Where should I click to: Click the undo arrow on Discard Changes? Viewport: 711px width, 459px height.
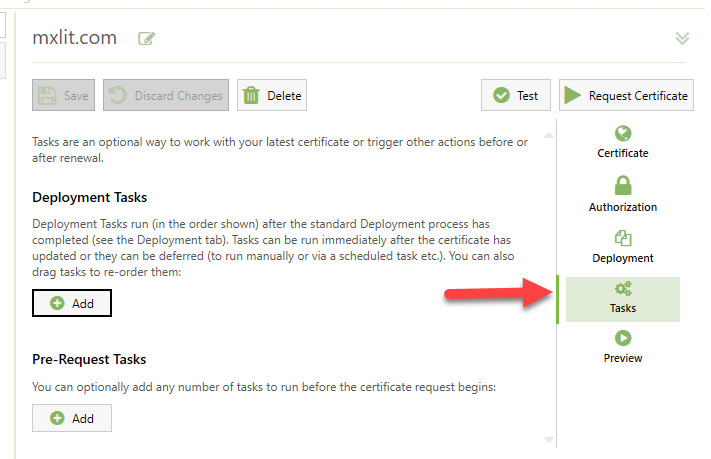pyautogui.click(x=118, y=96)
